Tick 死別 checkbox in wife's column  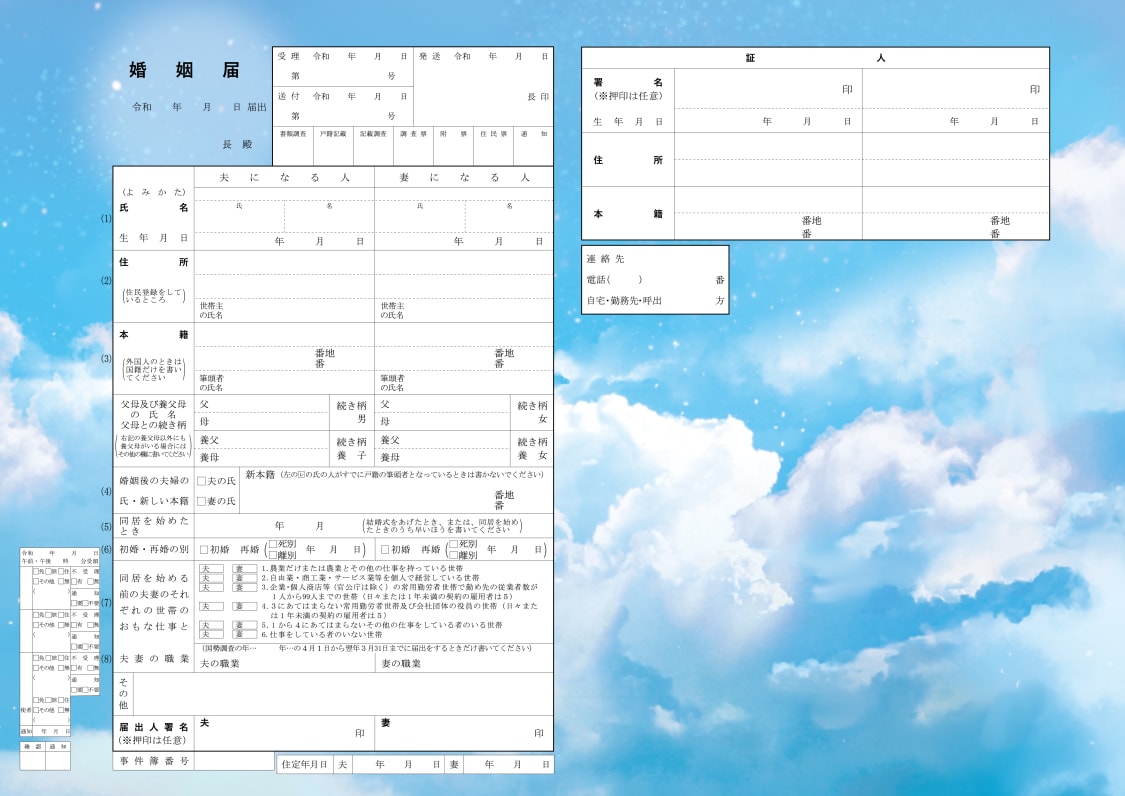[x=453, y=544]
